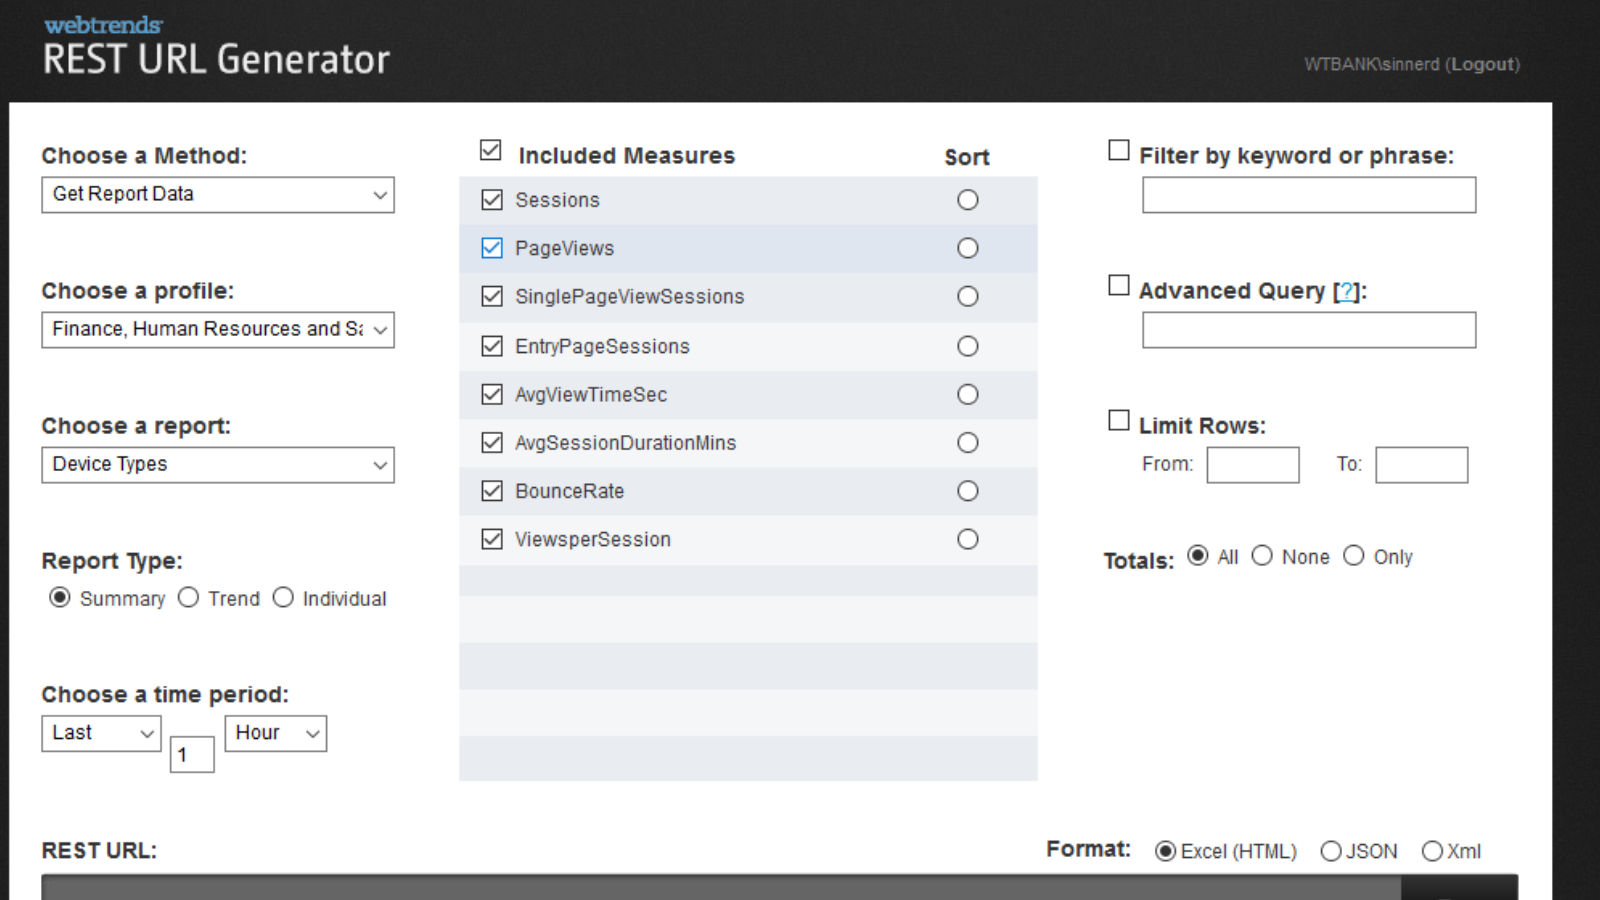
Task: Sort by AvgViewTimeSec
Action: click(968, 394)
